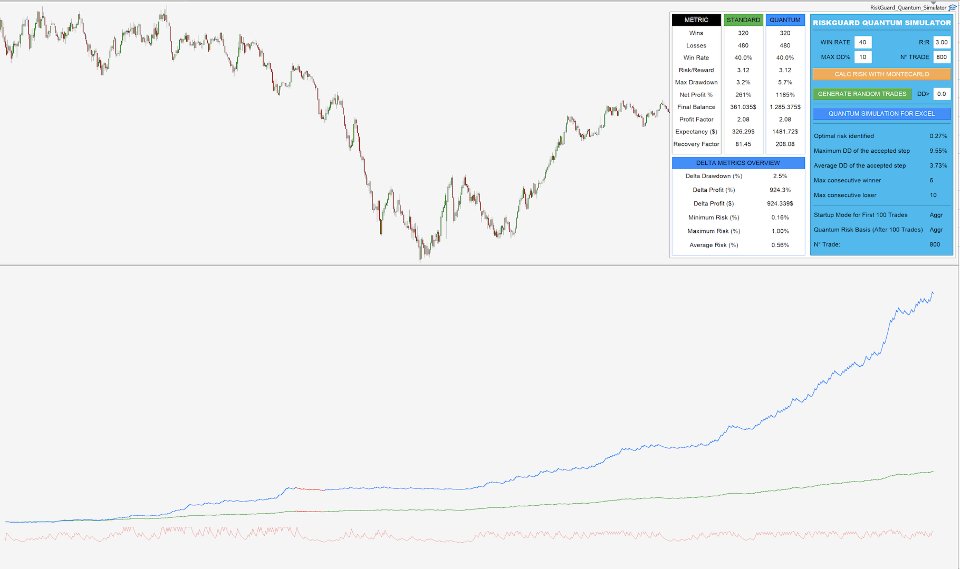Click GENERATE RANDOM TRADES button

(x=861, y=93)
